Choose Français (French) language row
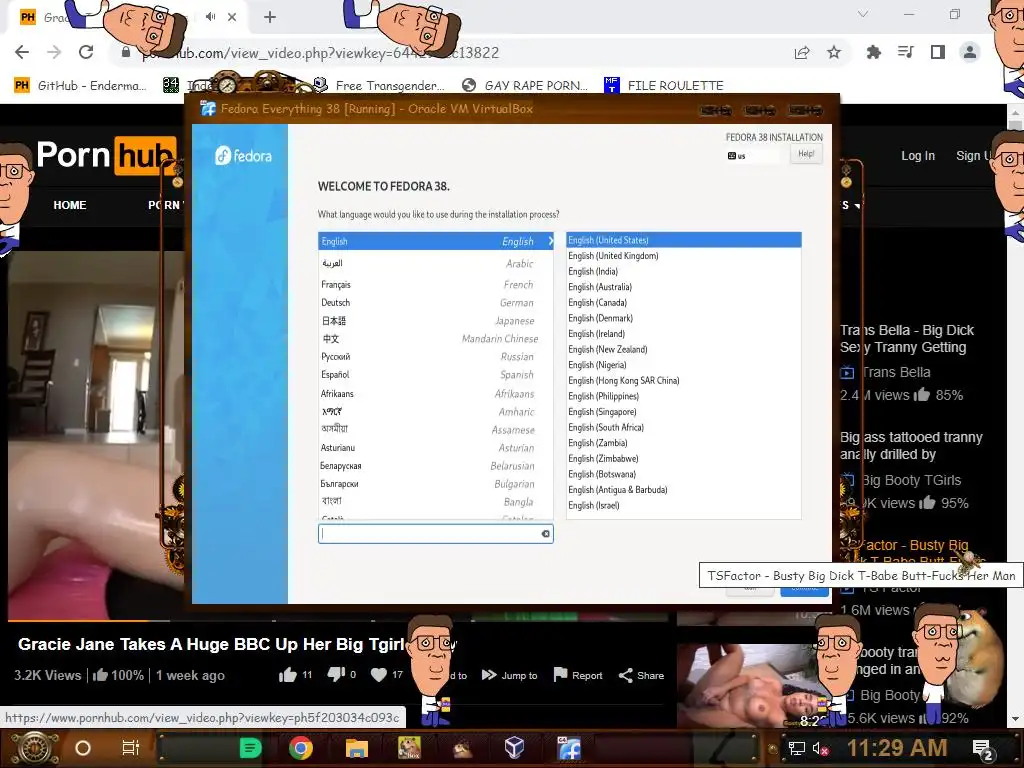 pyautogui.click(x=436, y=285)
